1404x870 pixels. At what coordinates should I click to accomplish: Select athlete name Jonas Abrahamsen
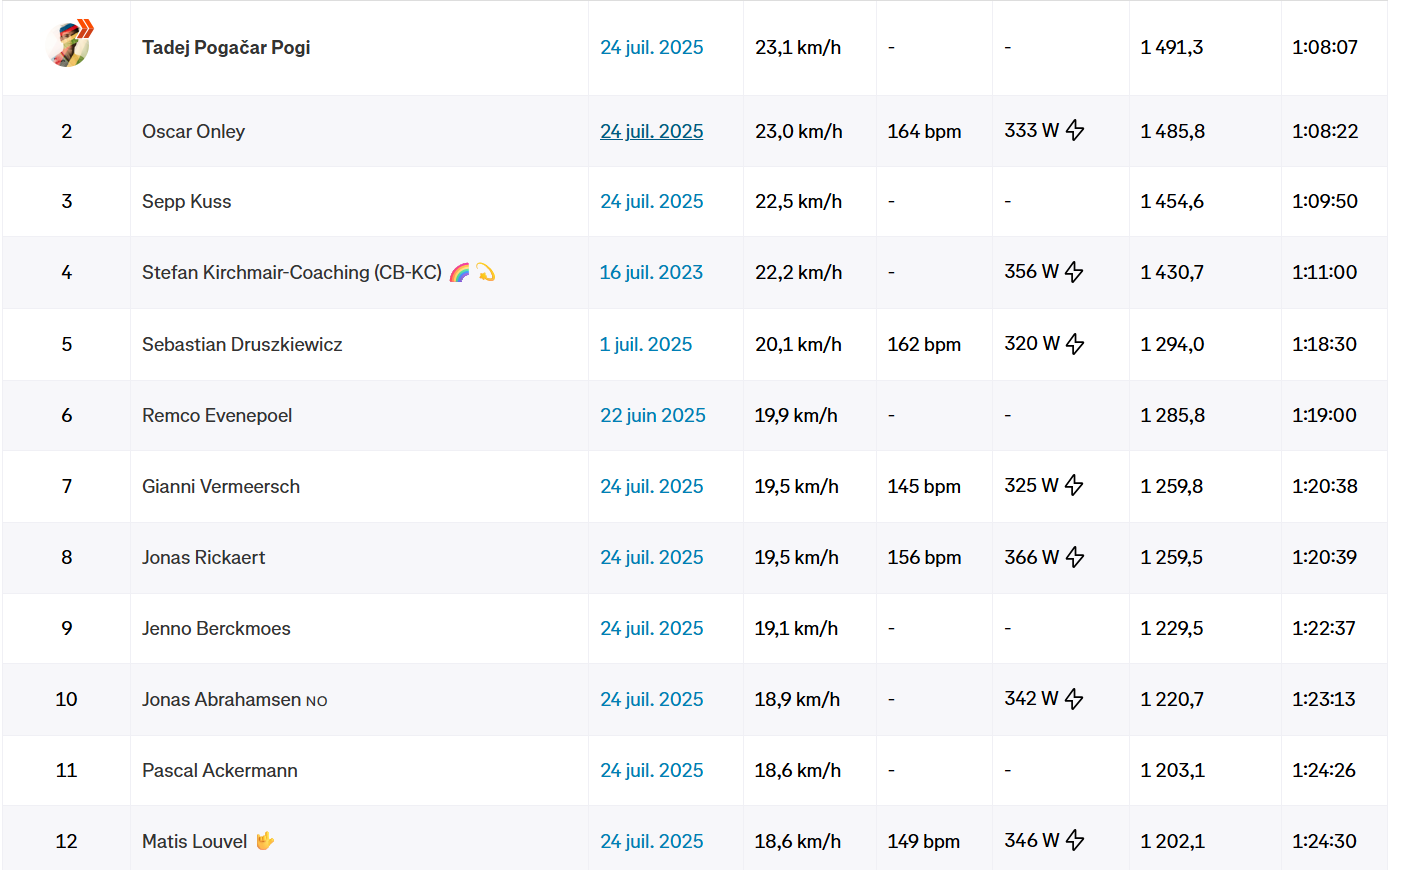221,699
